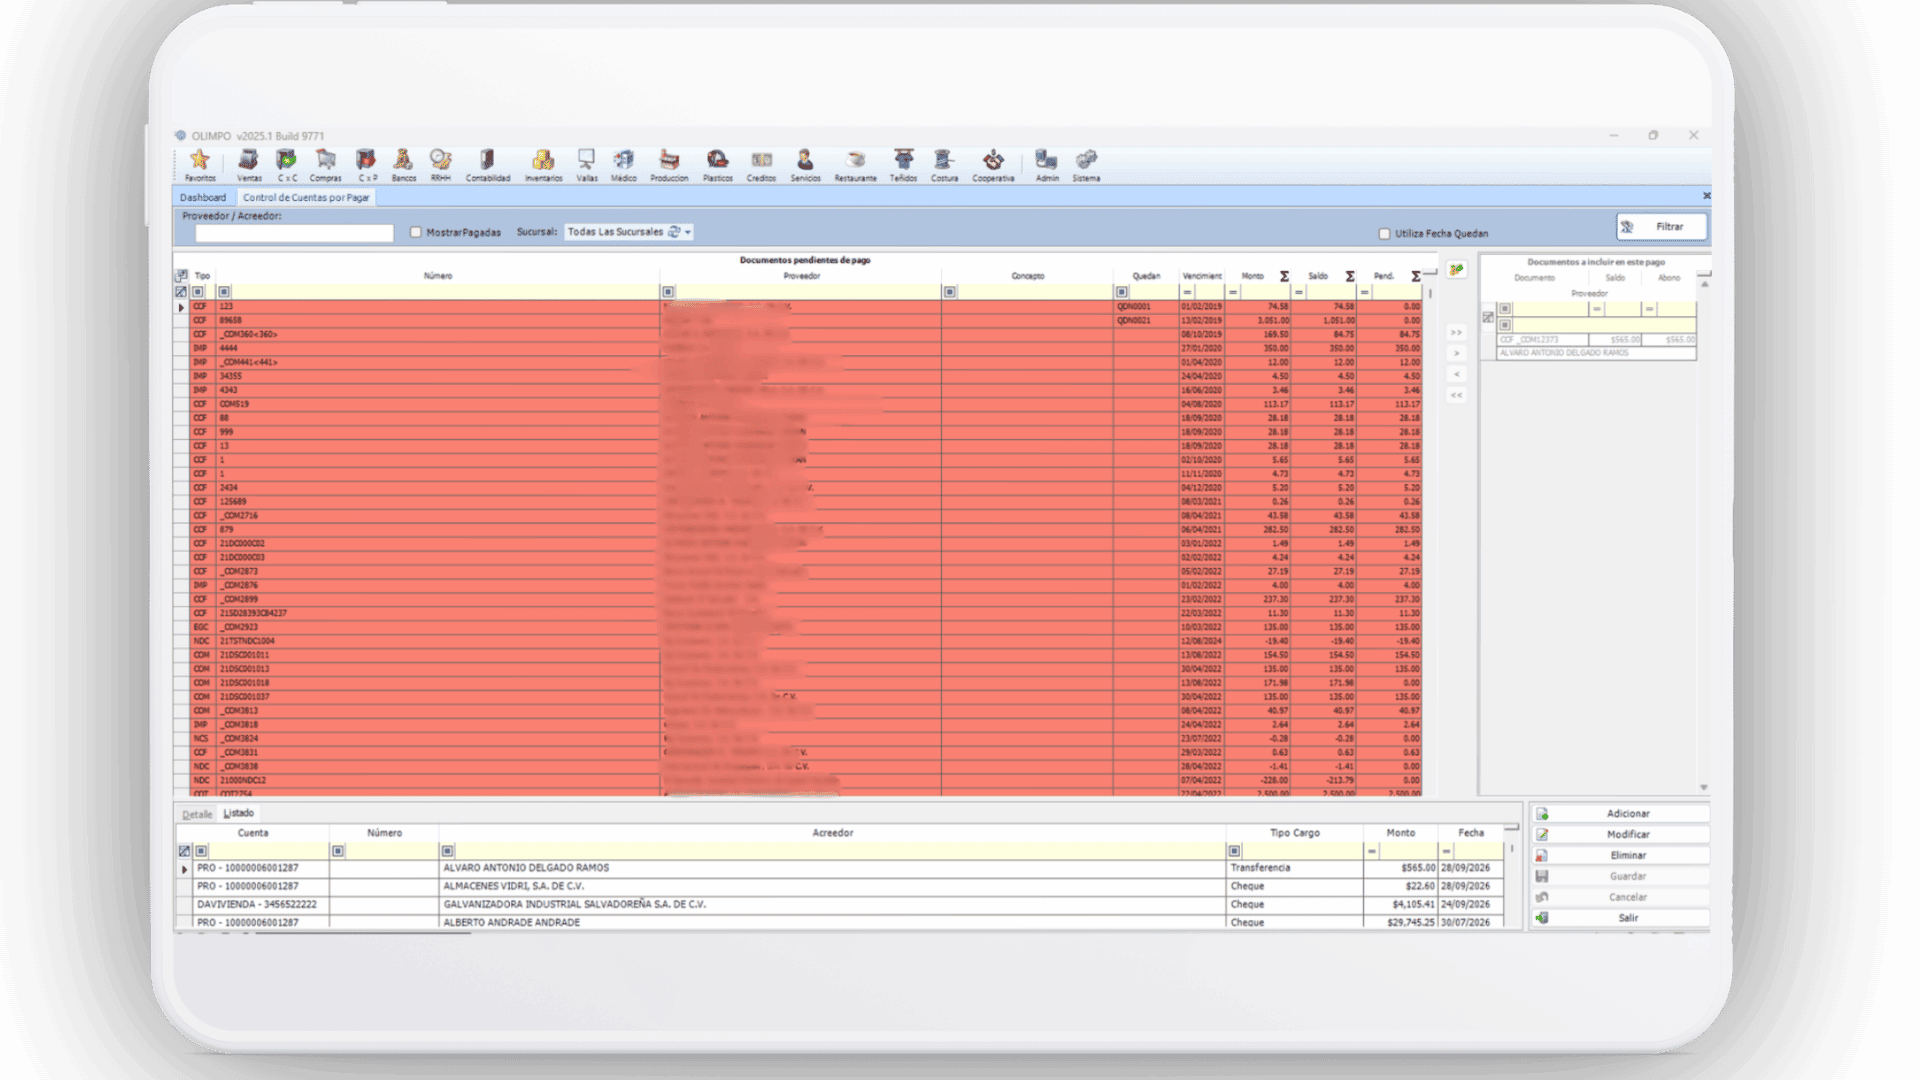Open the Plasticos module icon

[x=717, y=164]
